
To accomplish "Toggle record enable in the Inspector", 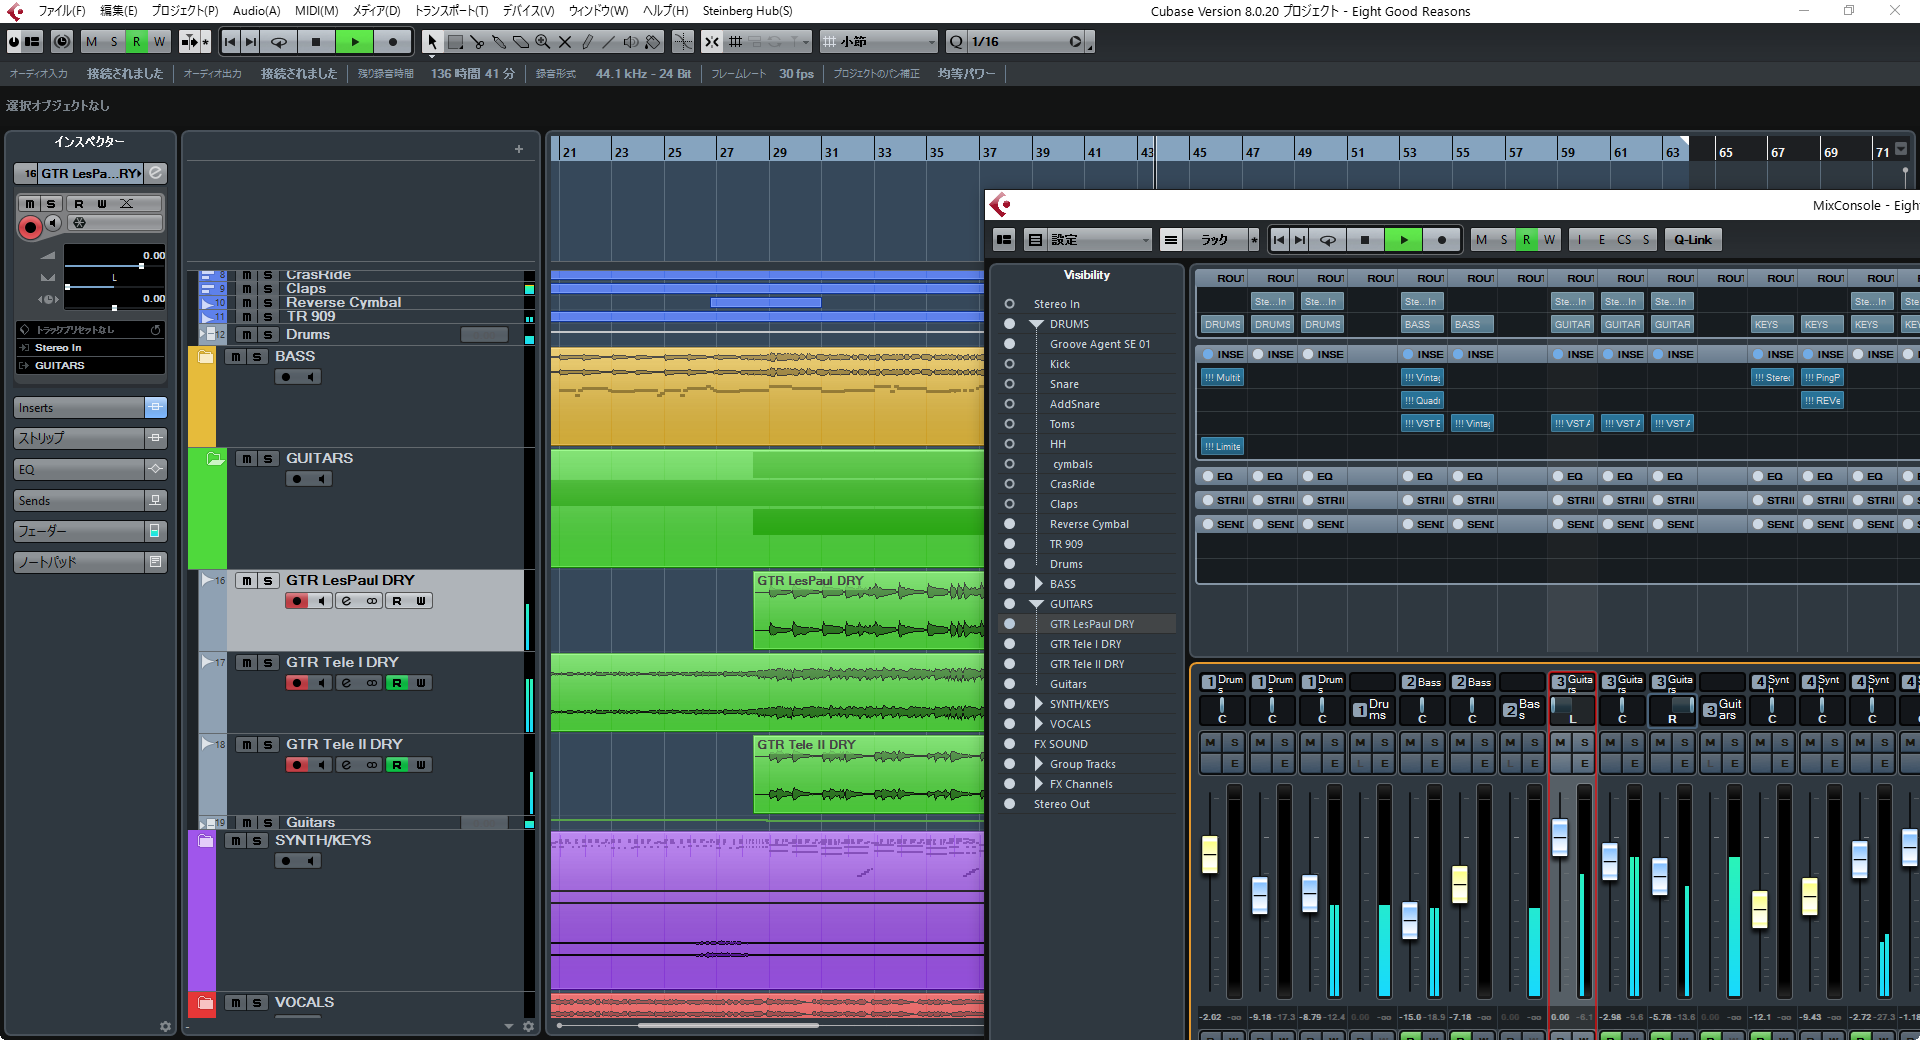I will click(x=30, y=227).
